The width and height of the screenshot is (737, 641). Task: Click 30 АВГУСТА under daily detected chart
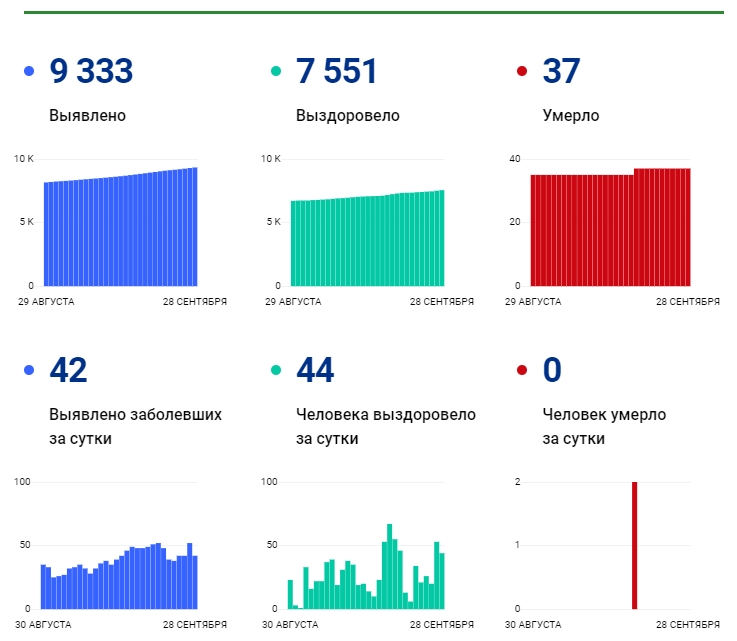[x=43, y=625]
